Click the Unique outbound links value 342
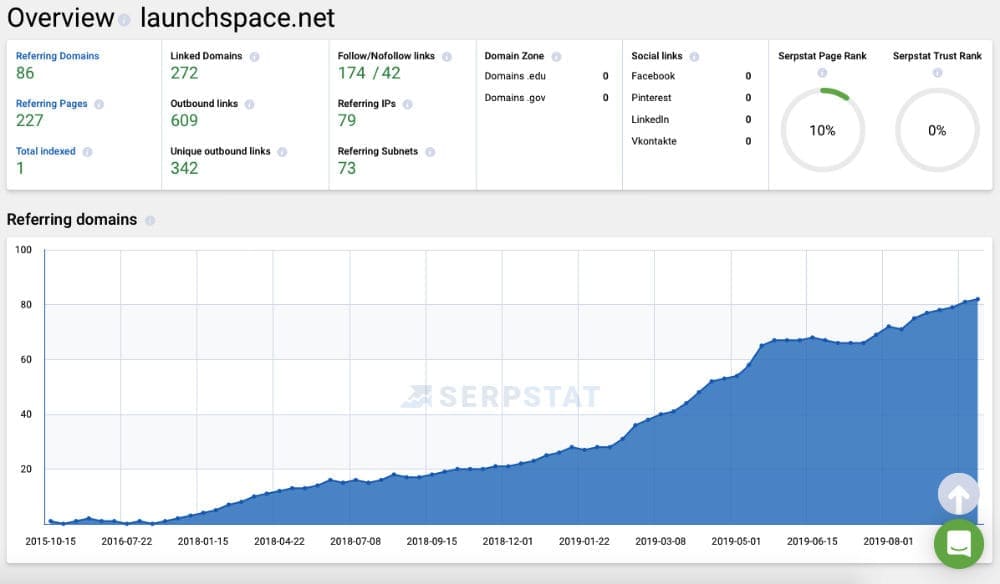Screen dimensions: 1000x584 pos(184,168)
